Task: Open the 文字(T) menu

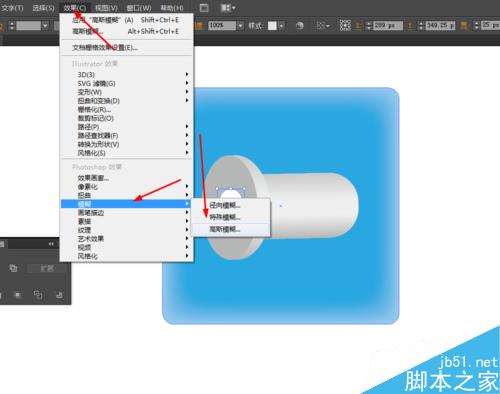Action: (12, 8)
